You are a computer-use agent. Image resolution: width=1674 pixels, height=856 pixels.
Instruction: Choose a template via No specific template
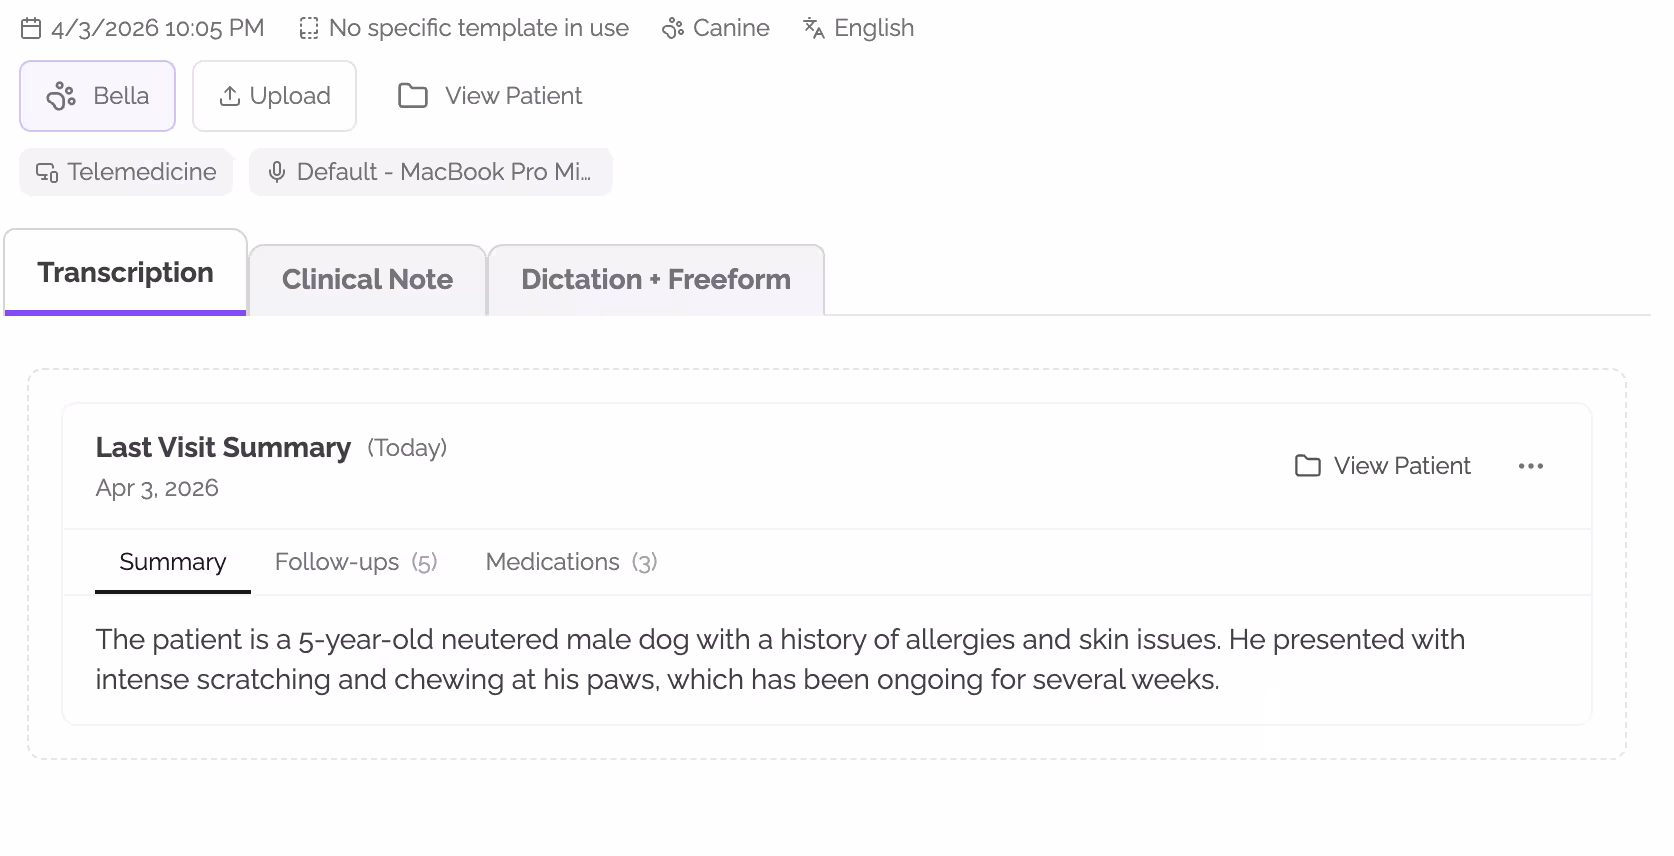point(478,28)
